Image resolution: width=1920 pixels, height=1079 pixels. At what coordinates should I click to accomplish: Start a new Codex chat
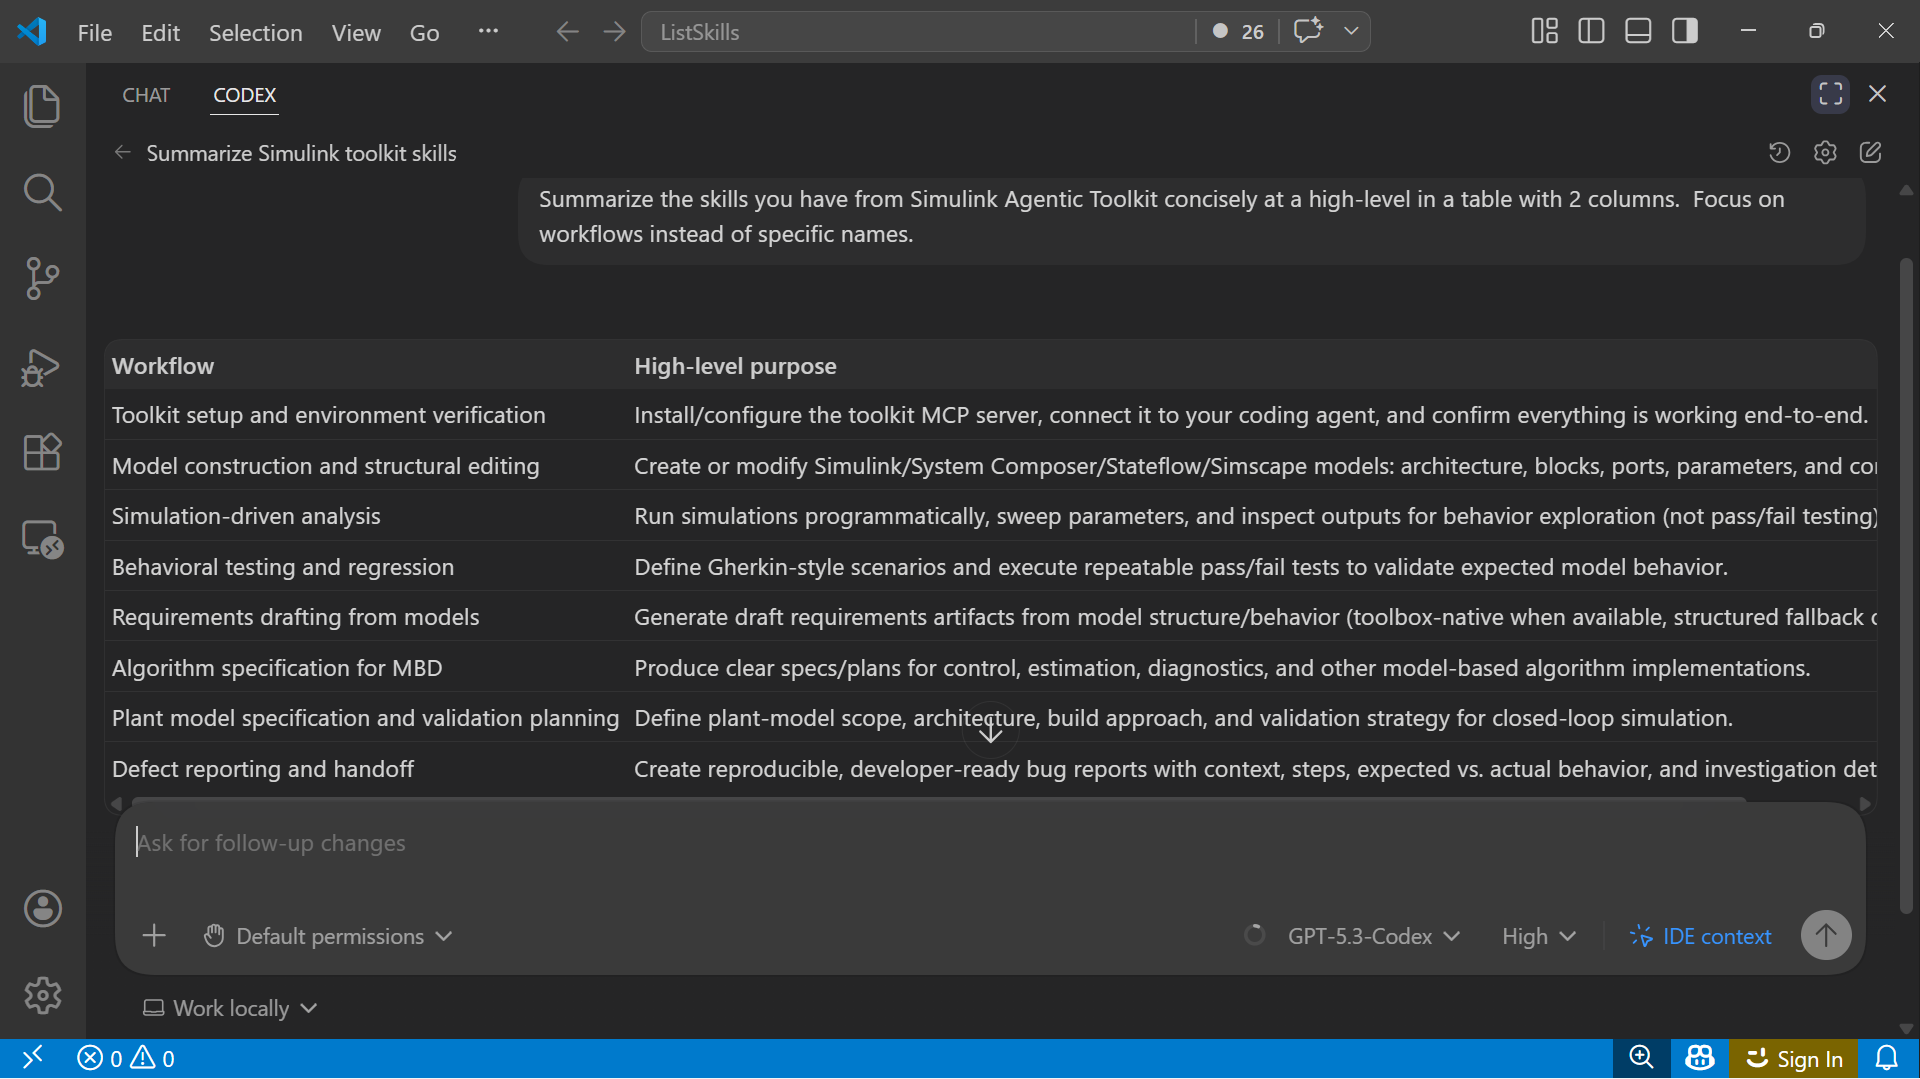coord(1871,152)
